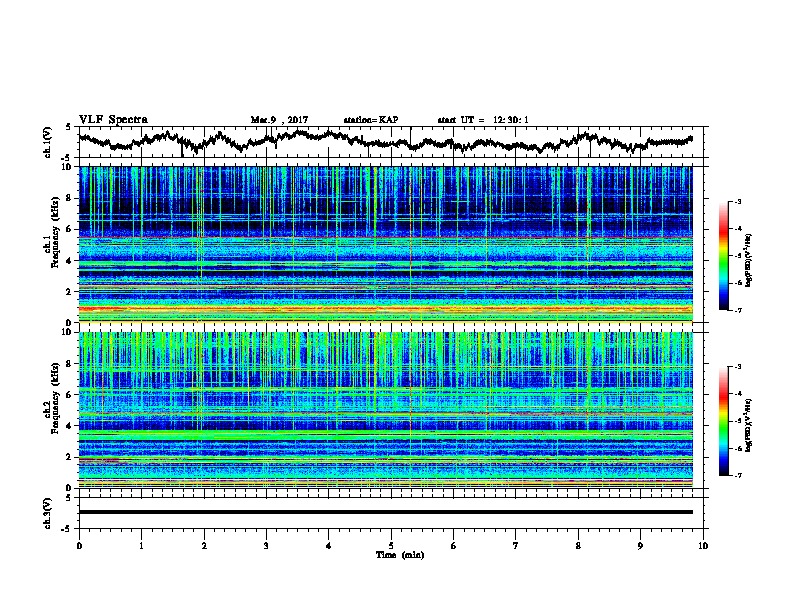Click the ch.1 color bar log(PSD) label
Screen dimensions: 792x612
749,261
